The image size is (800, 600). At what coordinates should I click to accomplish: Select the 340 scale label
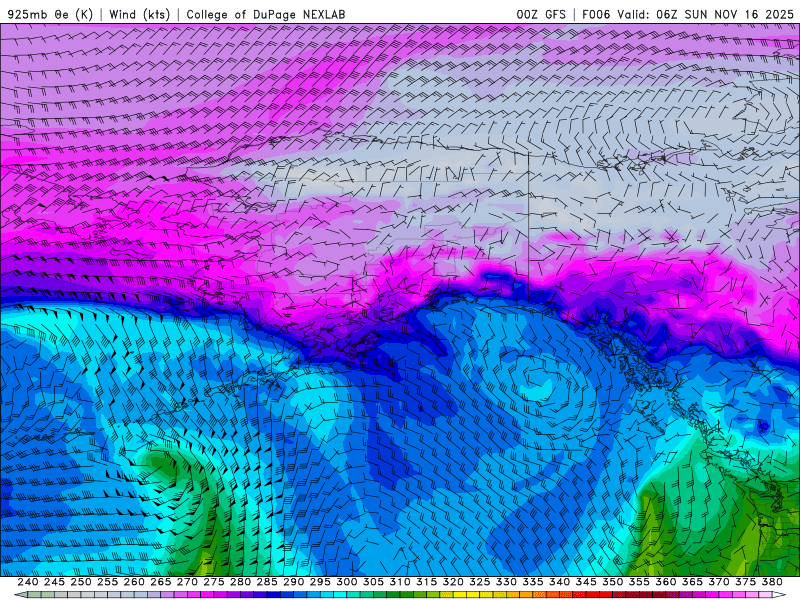pos(559,582)
